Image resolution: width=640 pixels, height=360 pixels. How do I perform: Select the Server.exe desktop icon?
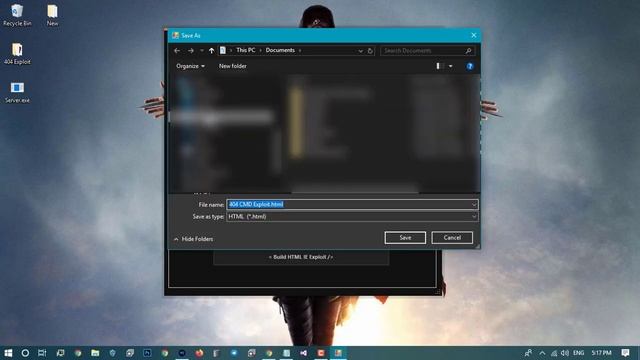(17, 92)
